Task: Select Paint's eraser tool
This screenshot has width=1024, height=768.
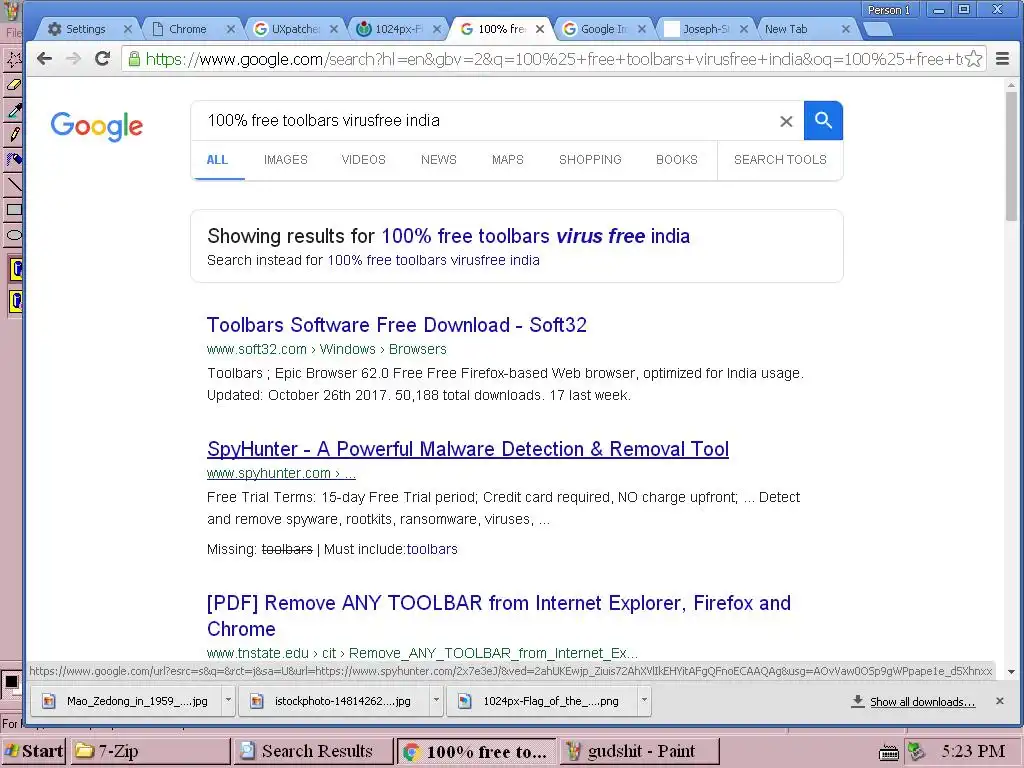Action: coord(14,85)
